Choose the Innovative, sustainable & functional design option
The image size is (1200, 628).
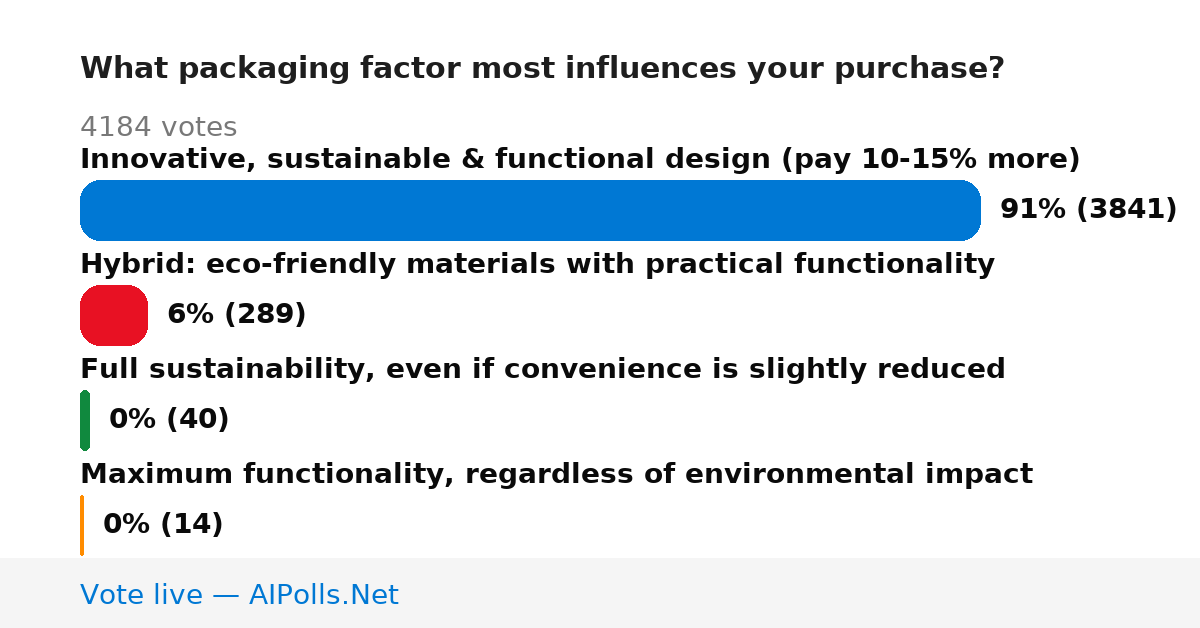[x=580, y=159]
